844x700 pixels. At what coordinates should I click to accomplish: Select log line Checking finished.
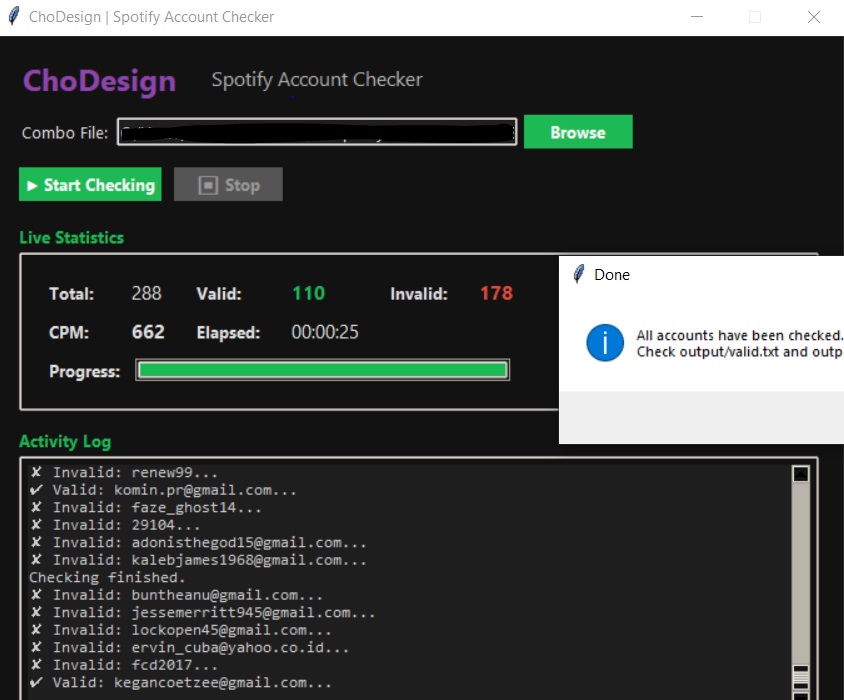[107, 578]
